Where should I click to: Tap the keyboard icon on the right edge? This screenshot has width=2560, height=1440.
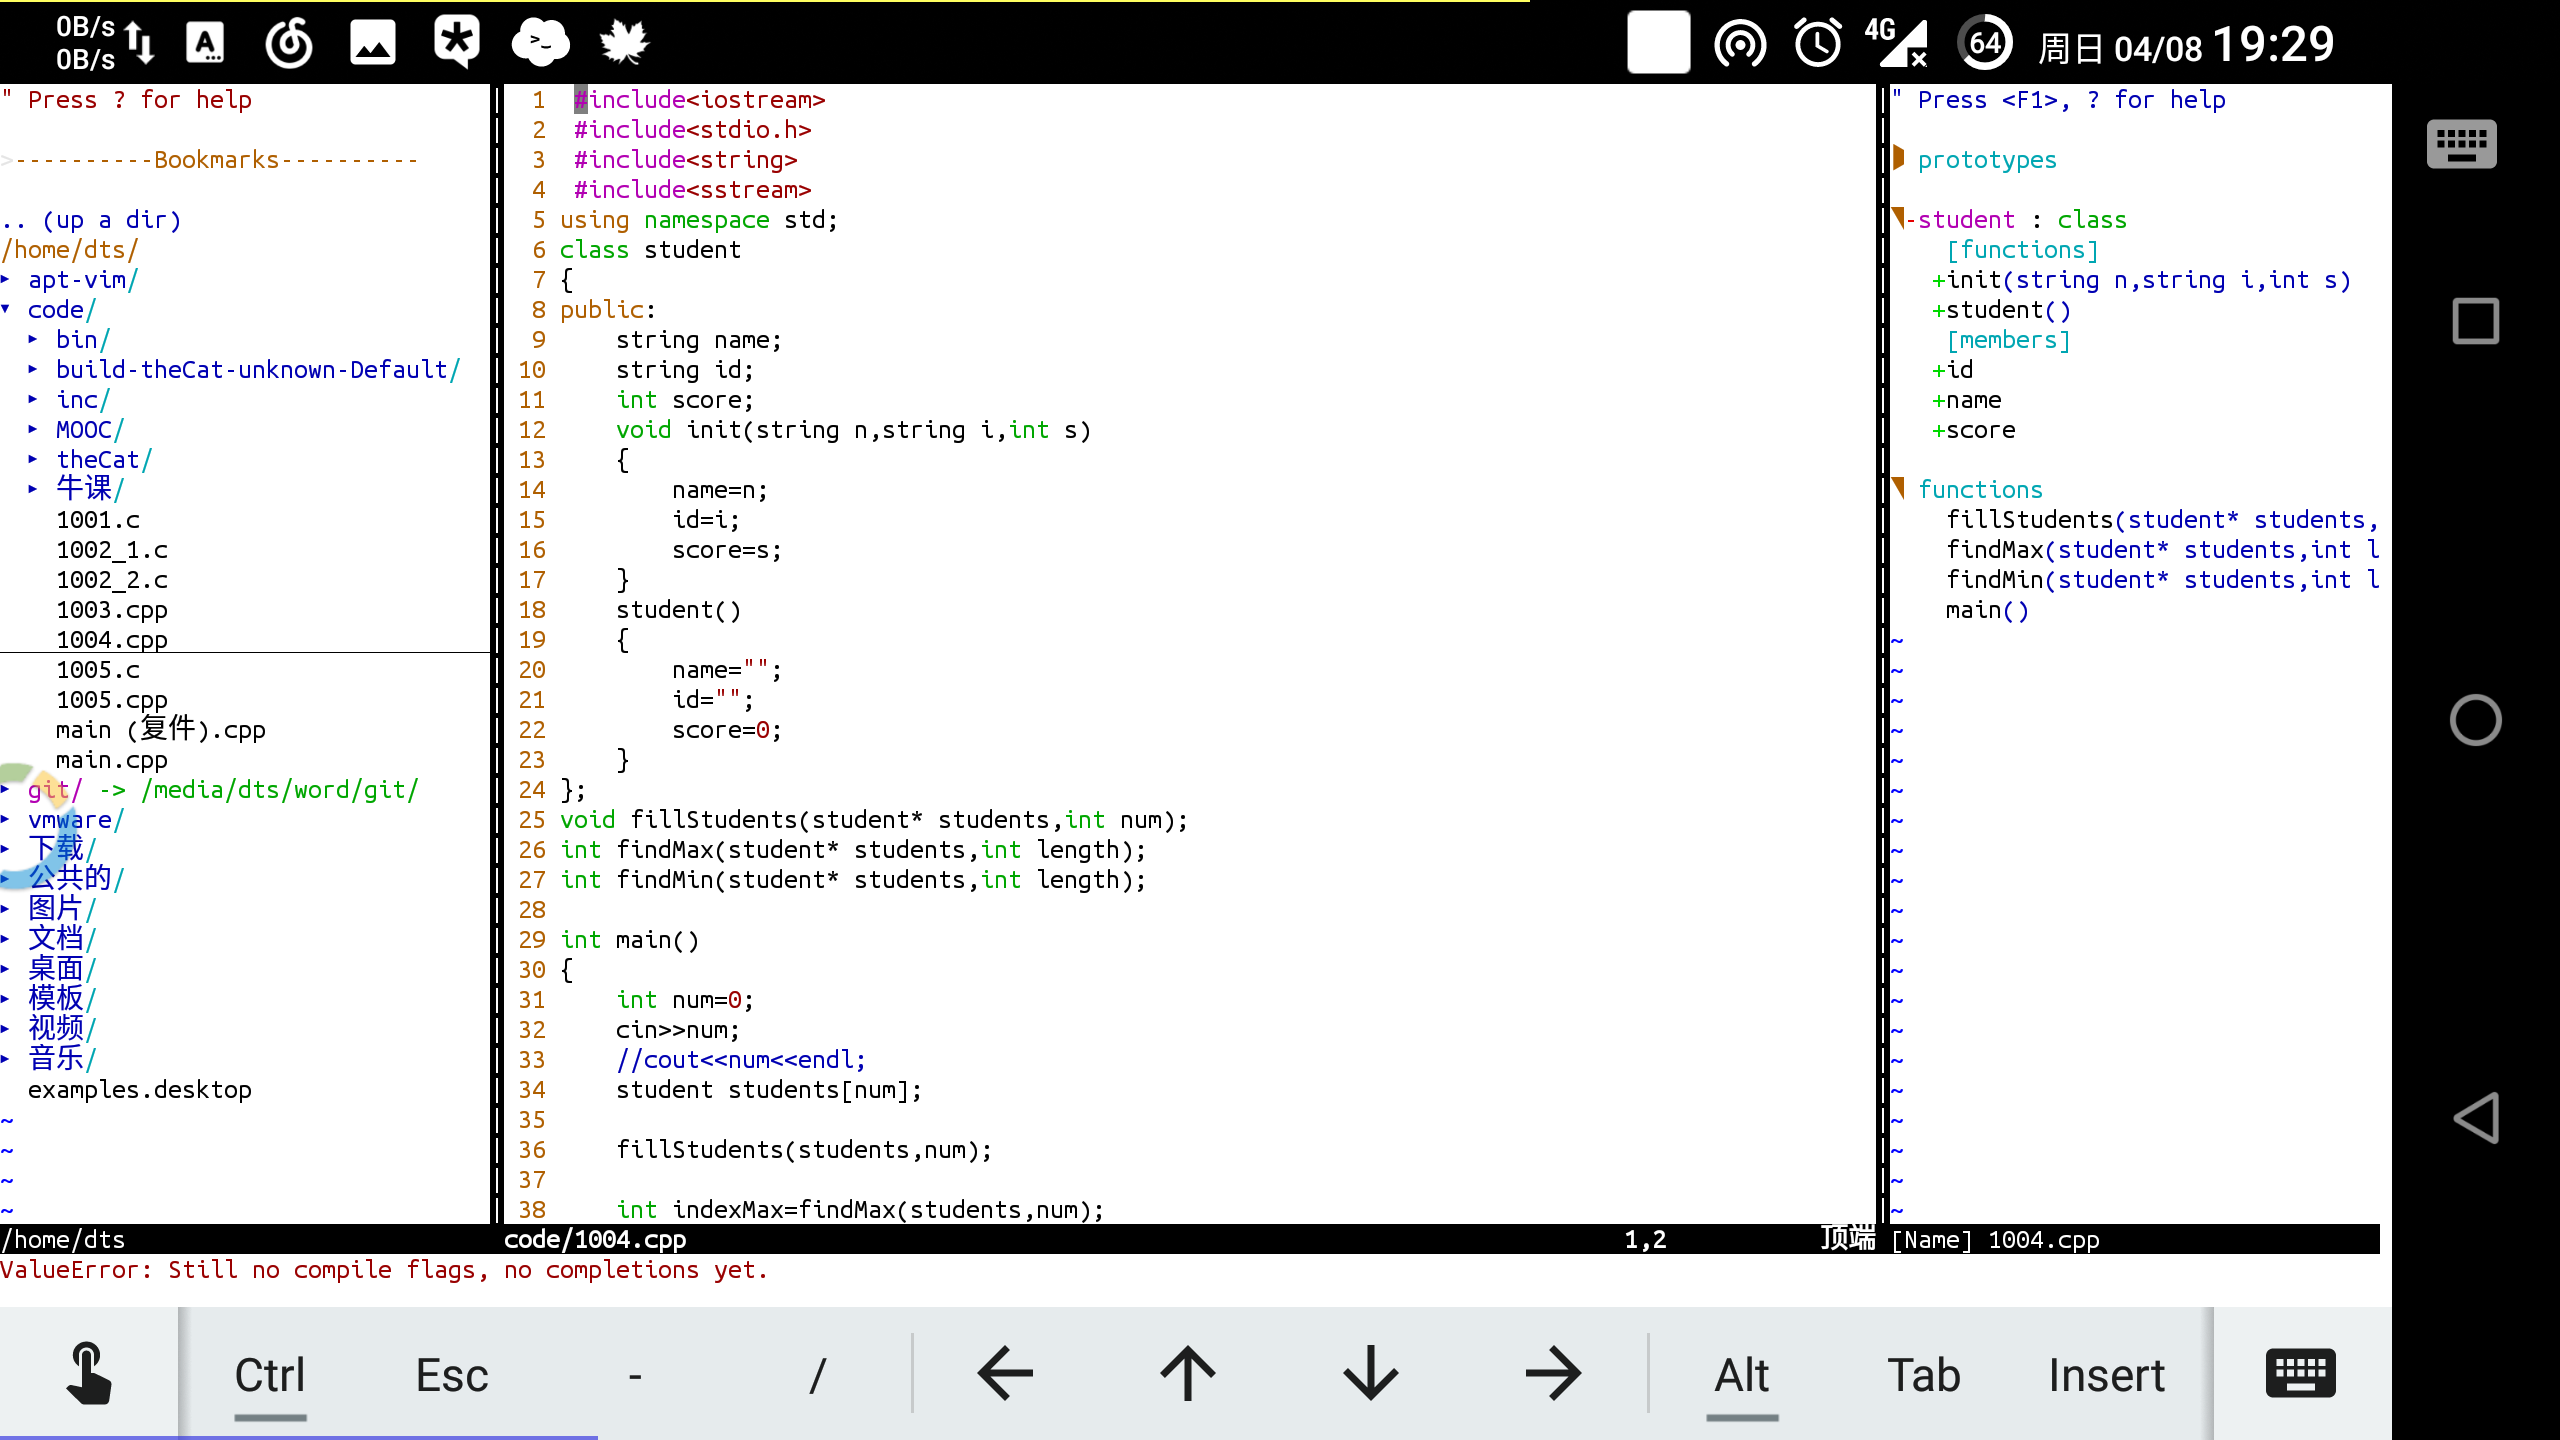coord(2460,144)
